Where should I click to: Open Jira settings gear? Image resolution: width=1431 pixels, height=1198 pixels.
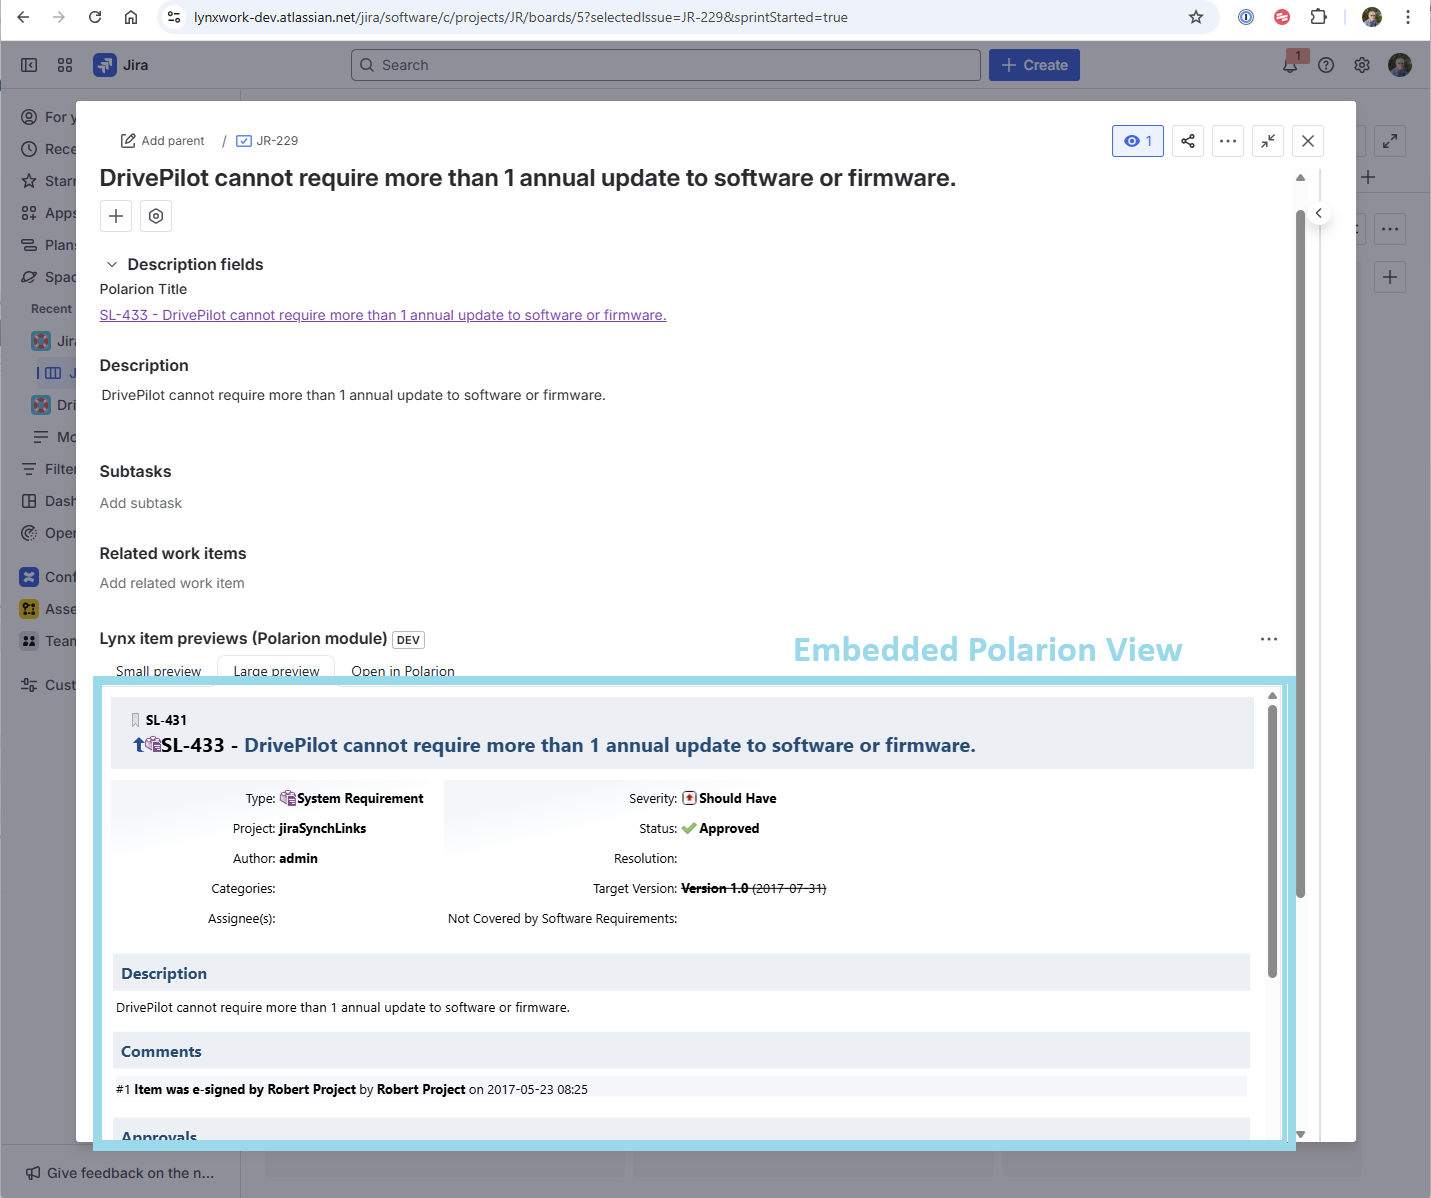click(1362, 64)
